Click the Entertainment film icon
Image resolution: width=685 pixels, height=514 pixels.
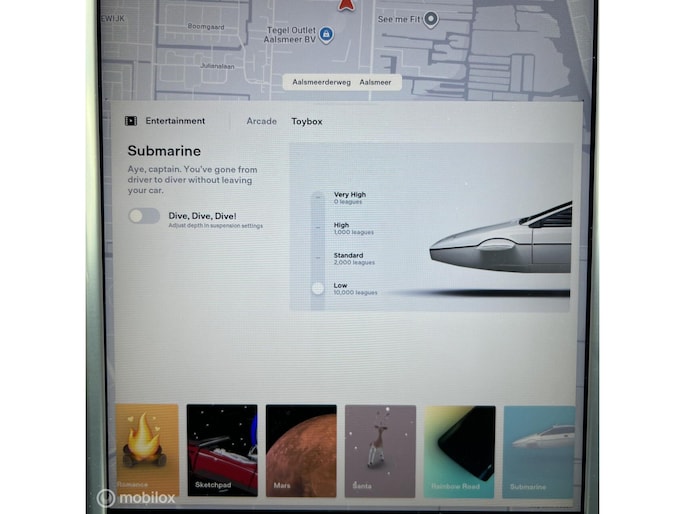coord(131,121)
